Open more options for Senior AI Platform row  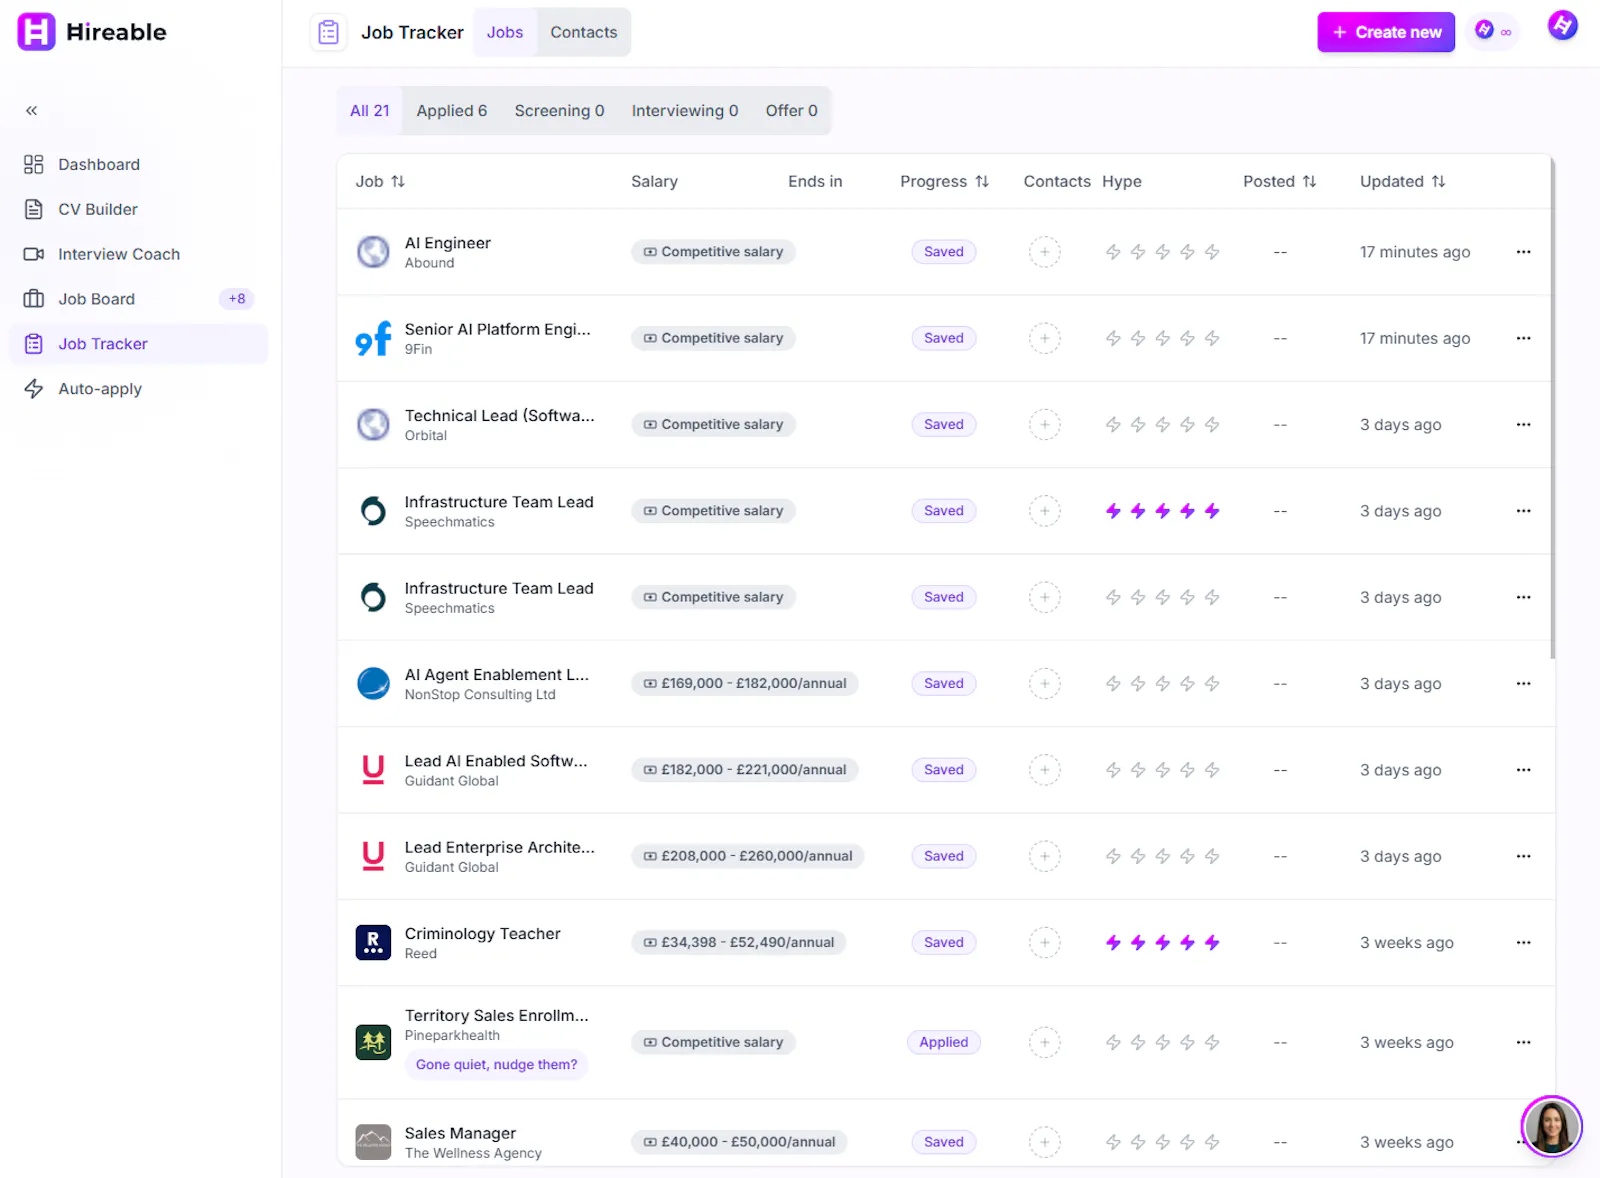tap(1523, 338)
